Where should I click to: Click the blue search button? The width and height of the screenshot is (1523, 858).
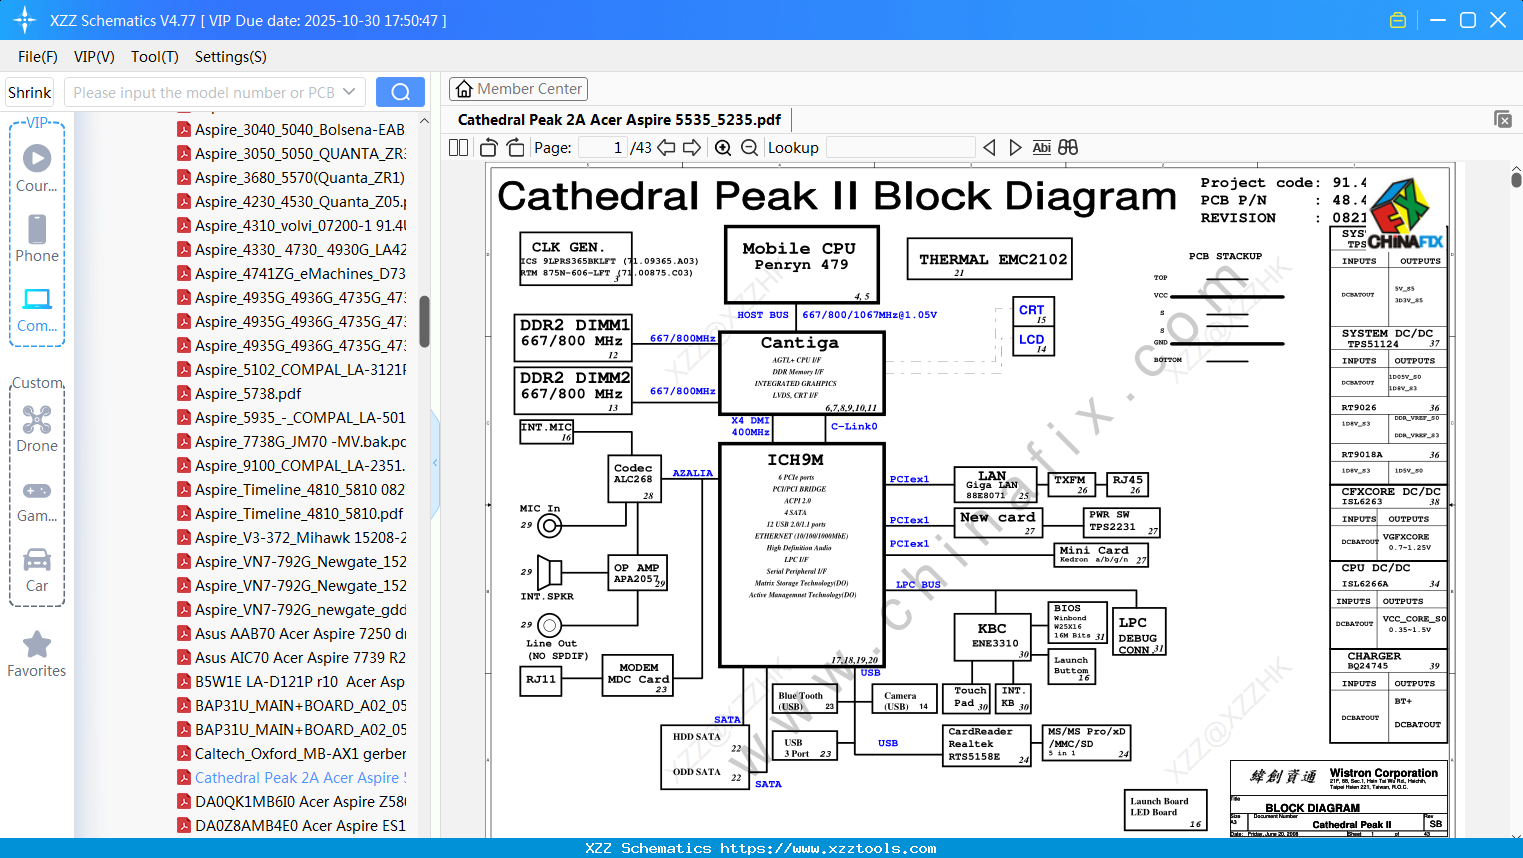[400, 92]
